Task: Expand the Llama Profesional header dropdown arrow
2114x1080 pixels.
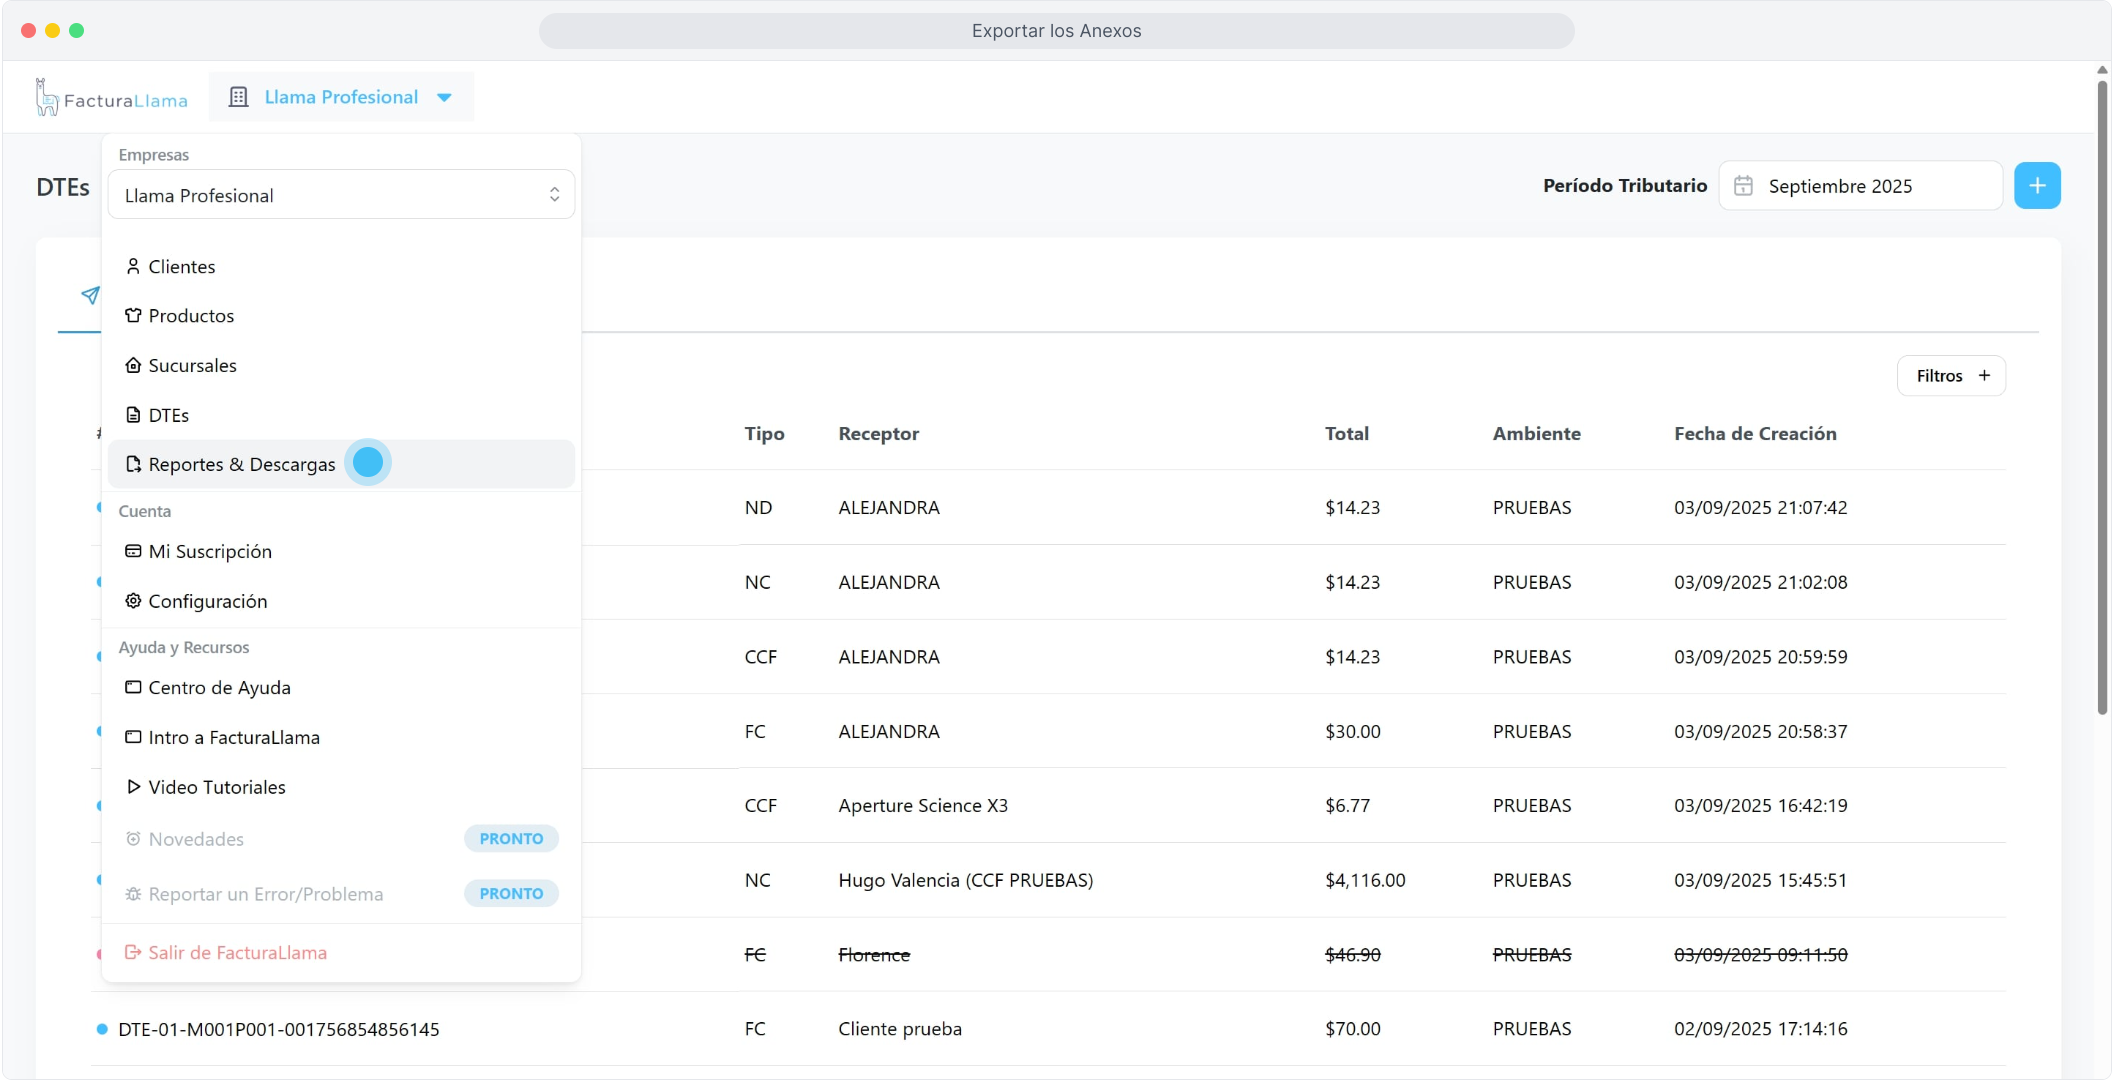Action: (445, 97)
